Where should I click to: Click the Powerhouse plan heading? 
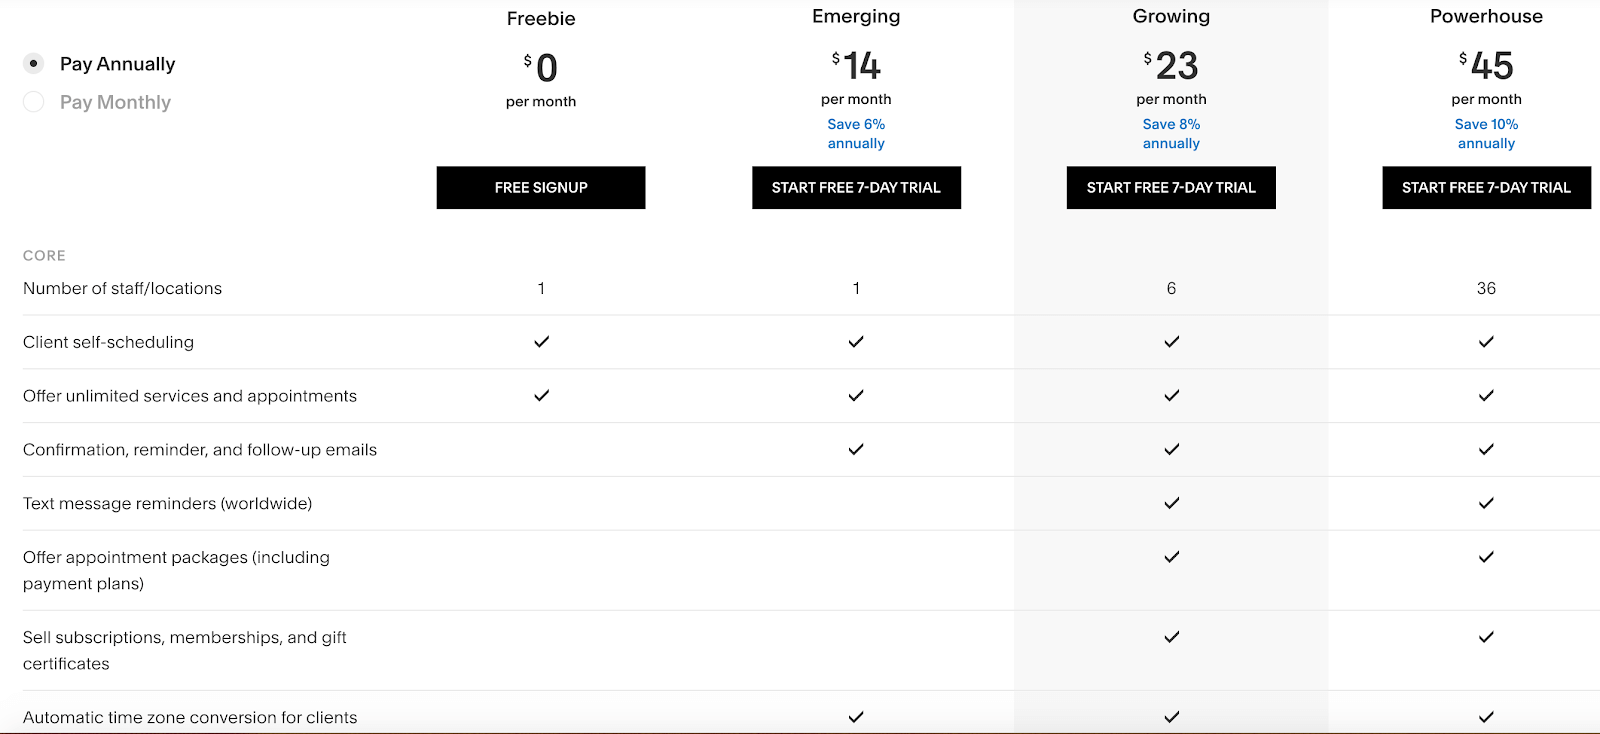coord(1486,16)
